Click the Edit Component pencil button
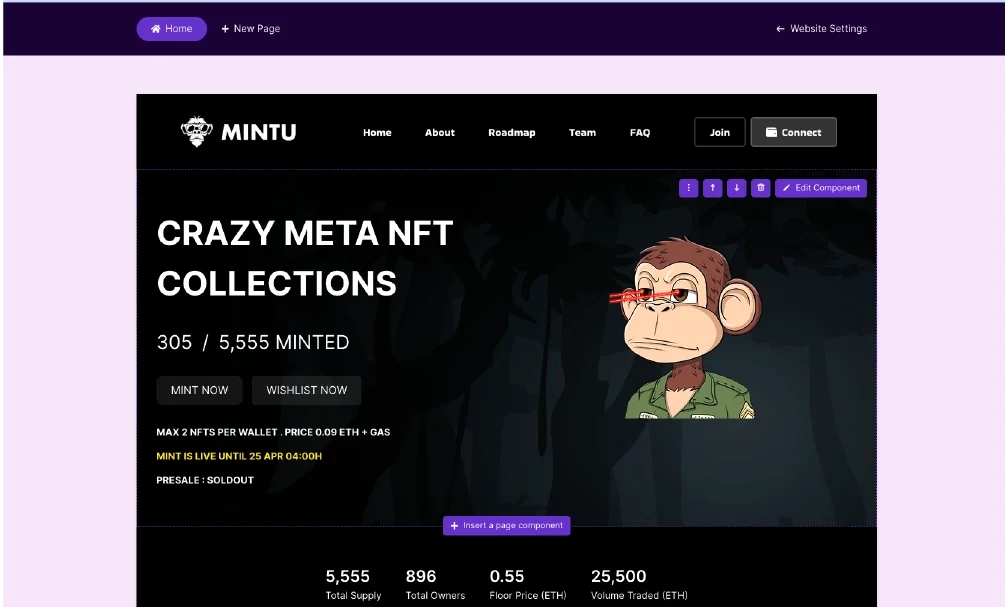 click(821, 188)
